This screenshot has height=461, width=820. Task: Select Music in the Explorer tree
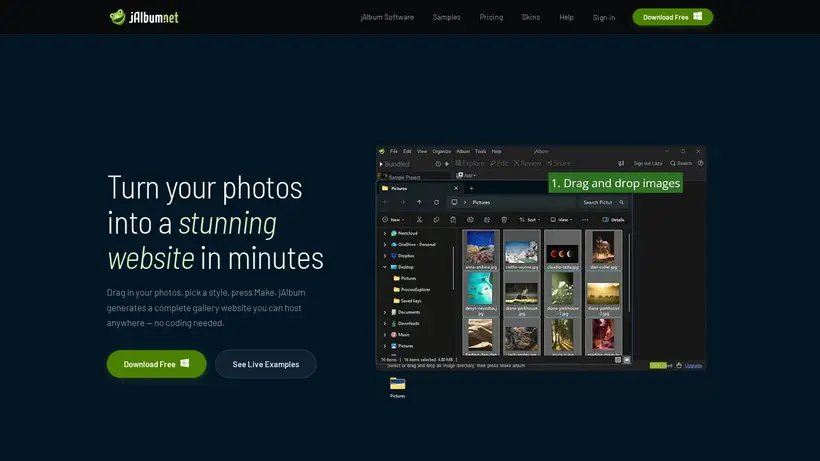[x=400, y=335]
